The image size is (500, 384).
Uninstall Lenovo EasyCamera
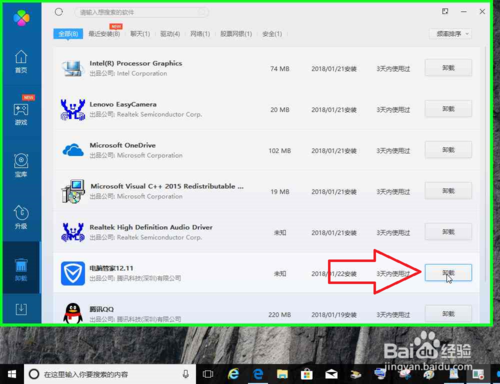coord(448,109)
